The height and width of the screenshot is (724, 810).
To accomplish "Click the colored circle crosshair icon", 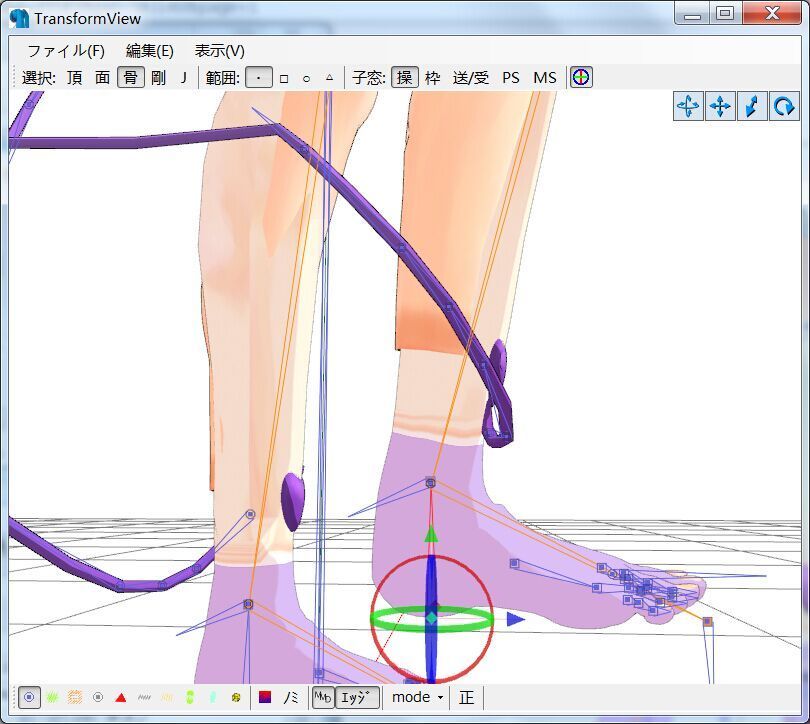I will pos(581,77).
